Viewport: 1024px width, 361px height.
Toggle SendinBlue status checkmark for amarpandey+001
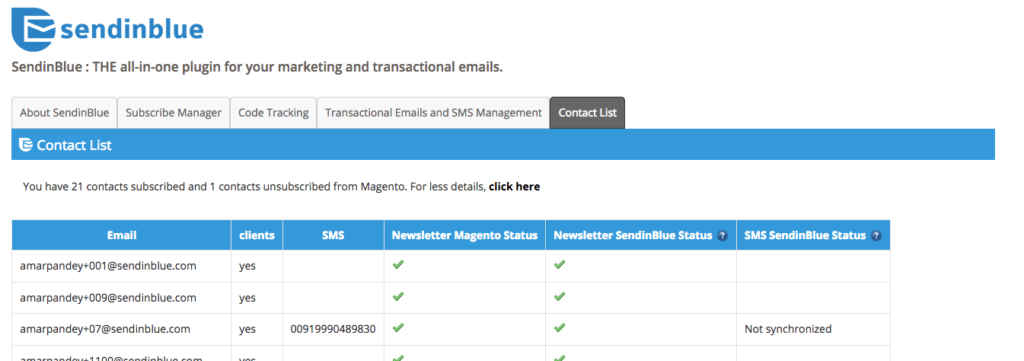(x=559, y=265)
